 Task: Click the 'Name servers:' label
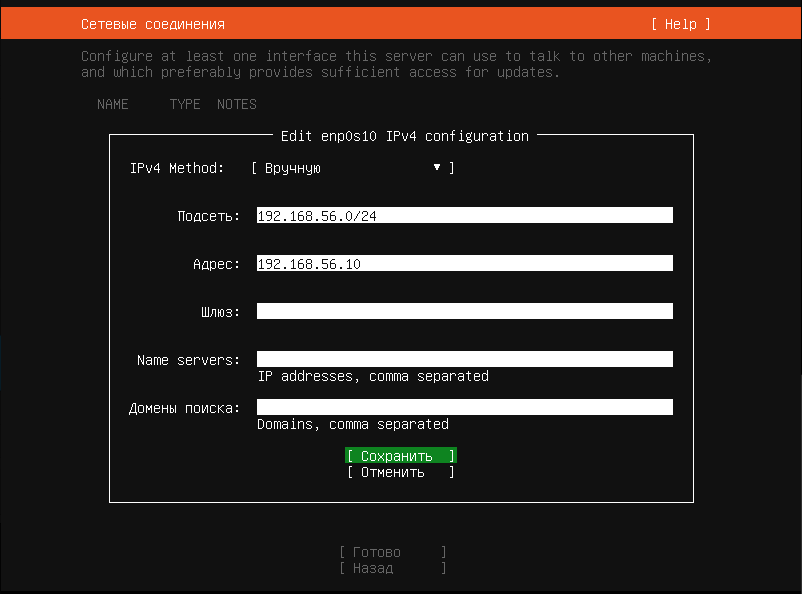coord(189,360)
